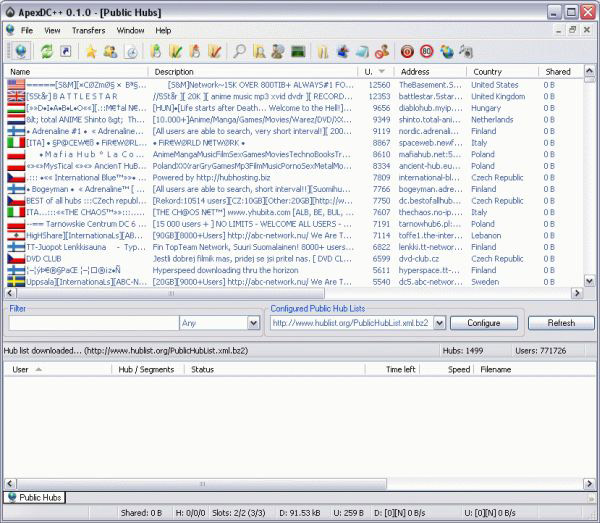Open the Transfers menu
The height and width of the screenshot is (523, 600).
[x=88, y=30]
